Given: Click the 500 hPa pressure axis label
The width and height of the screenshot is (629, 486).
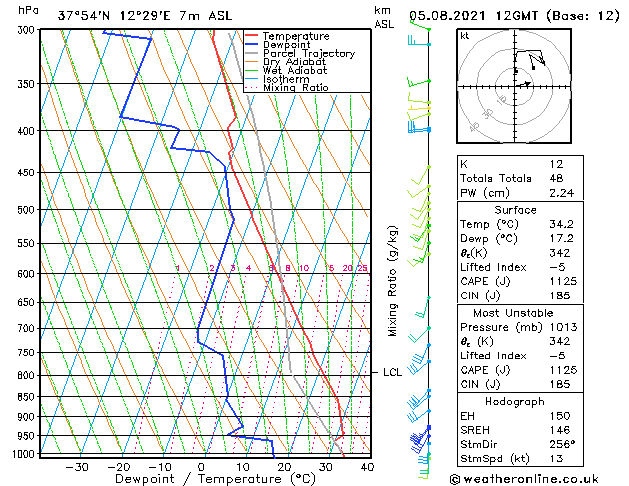Looking at the screenshot, I should click(26, 210).
